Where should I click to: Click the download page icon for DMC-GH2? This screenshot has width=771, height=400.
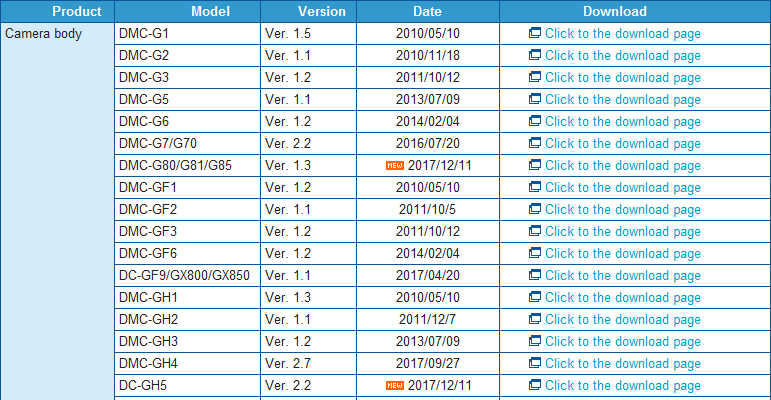534,318
